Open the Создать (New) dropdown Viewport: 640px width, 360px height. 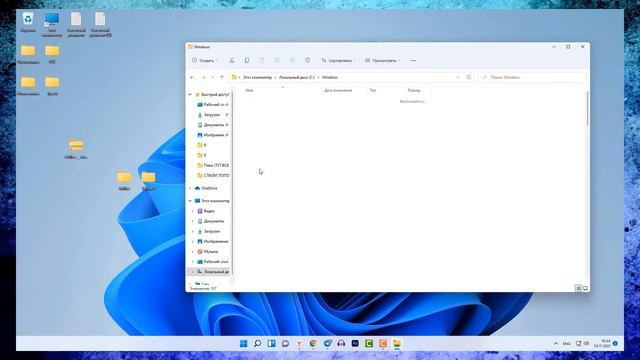pos(205,60)
